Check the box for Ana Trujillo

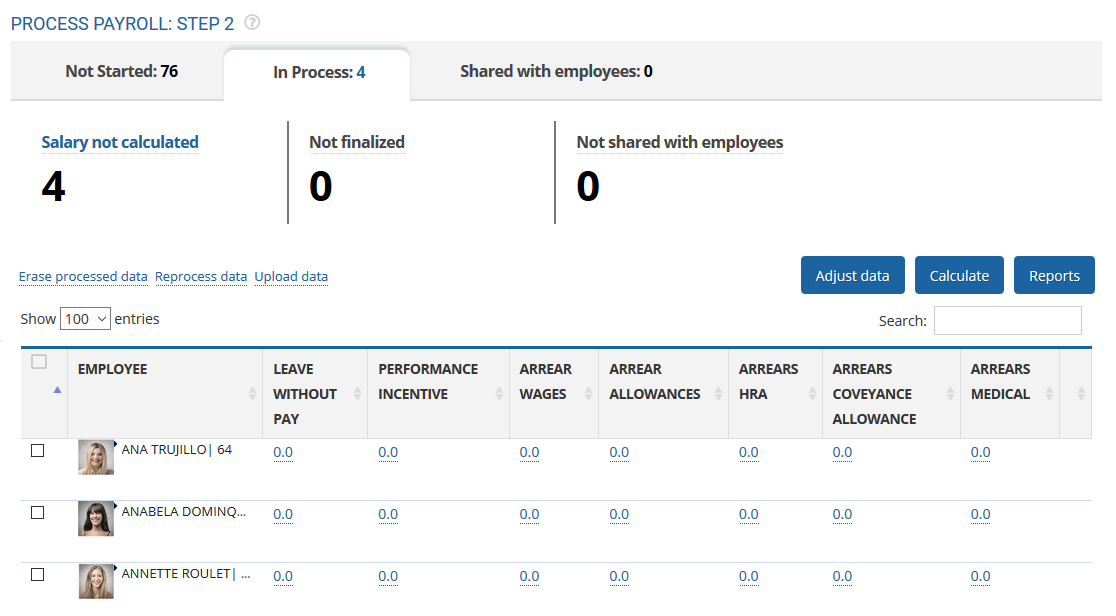38,451
